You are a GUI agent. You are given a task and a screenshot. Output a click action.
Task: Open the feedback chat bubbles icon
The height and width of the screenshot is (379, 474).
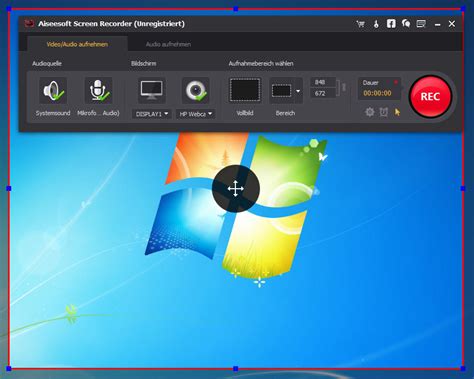tap(406, 24)
